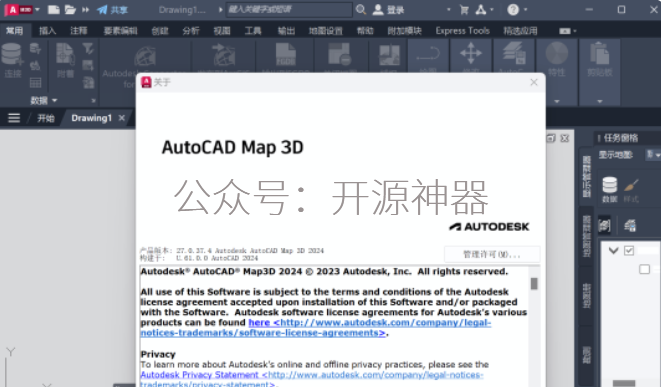Image resolution: width=661 pixels, height=387 pixels.
Task: Check the empty nested layer checkbox
Action: click(644, 269)
